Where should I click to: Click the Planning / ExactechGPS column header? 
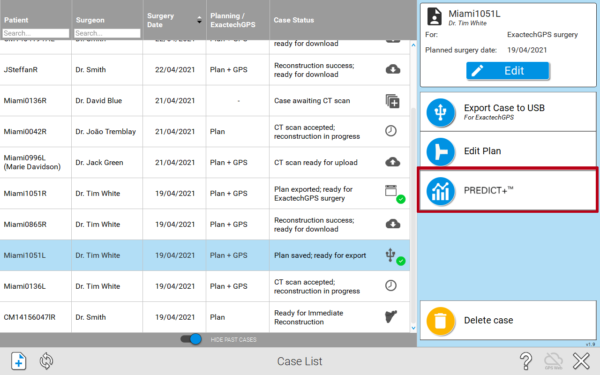[233, 20]
